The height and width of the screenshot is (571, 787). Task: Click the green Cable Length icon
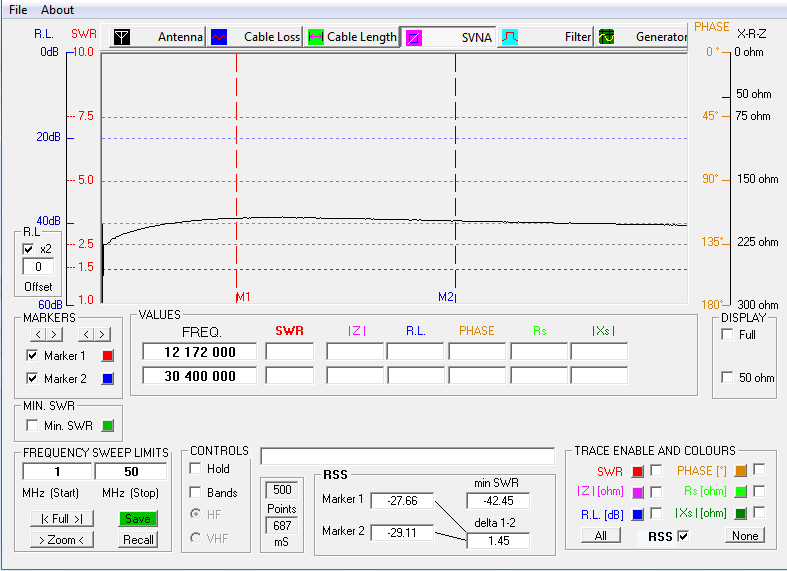tap(316, 37)
